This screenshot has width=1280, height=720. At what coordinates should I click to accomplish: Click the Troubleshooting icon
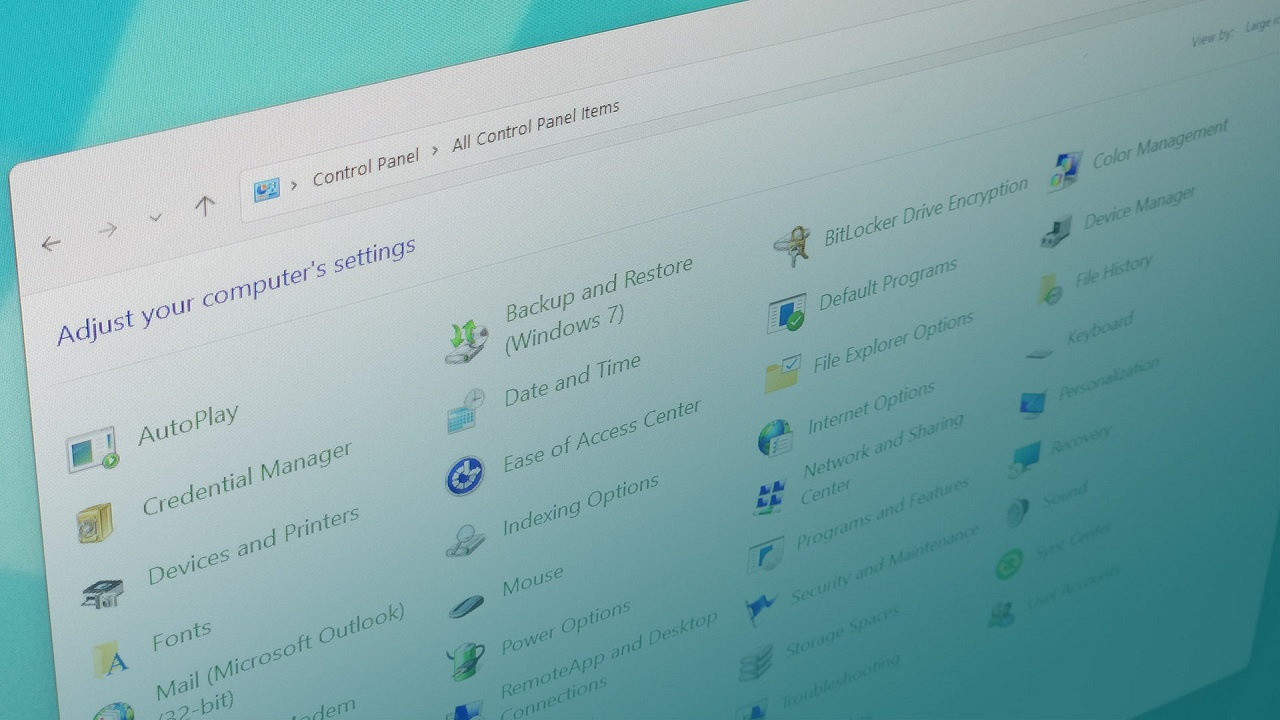pos(751,710)
